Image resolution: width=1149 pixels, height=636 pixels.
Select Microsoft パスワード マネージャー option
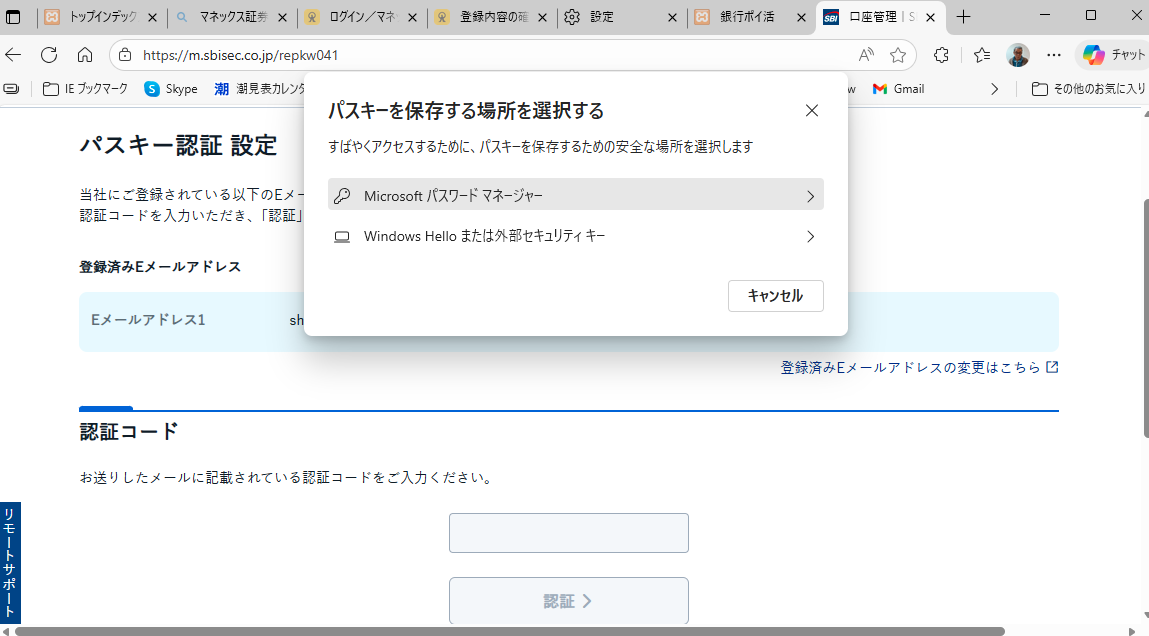(575, 196)
